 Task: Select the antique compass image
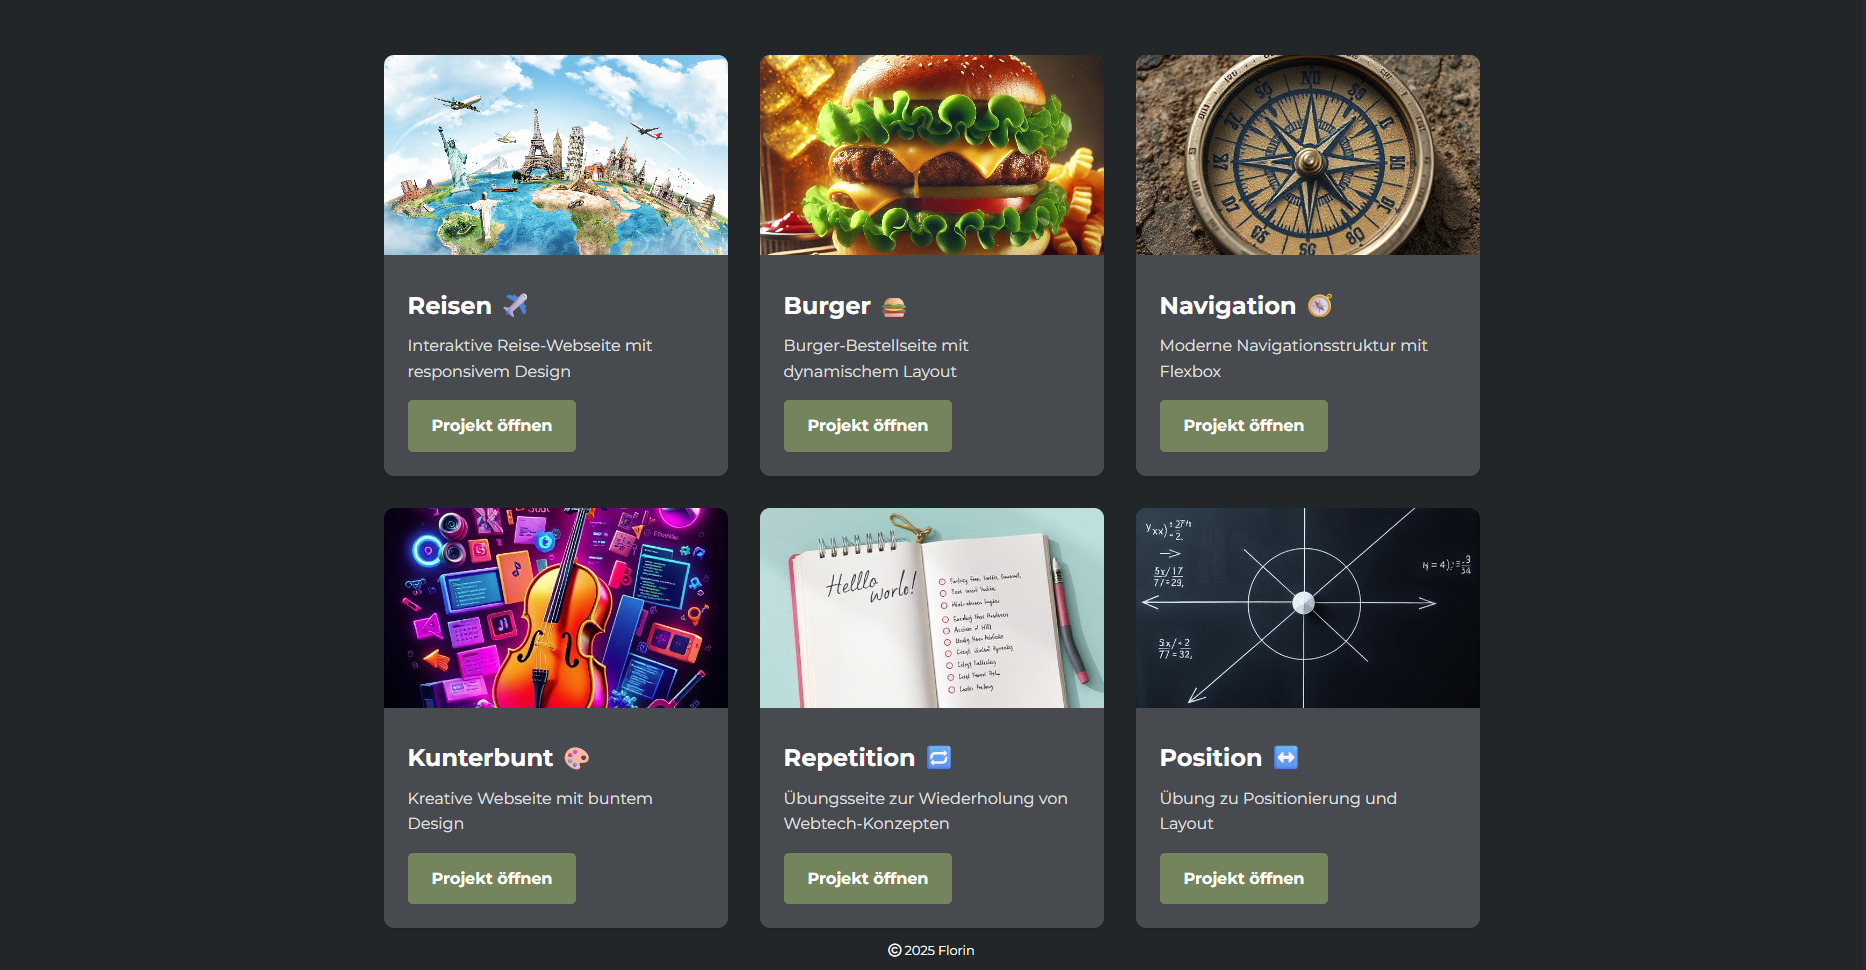pos(1308,155)
